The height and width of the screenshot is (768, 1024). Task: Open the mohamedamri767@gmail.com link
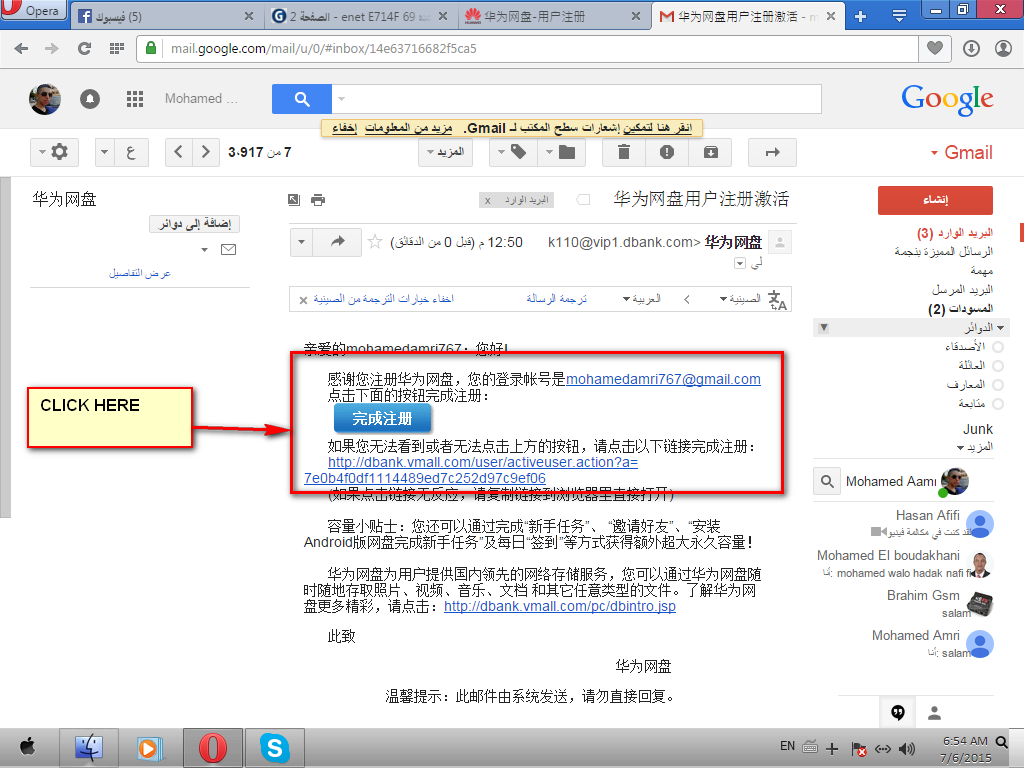pos(663,379)
